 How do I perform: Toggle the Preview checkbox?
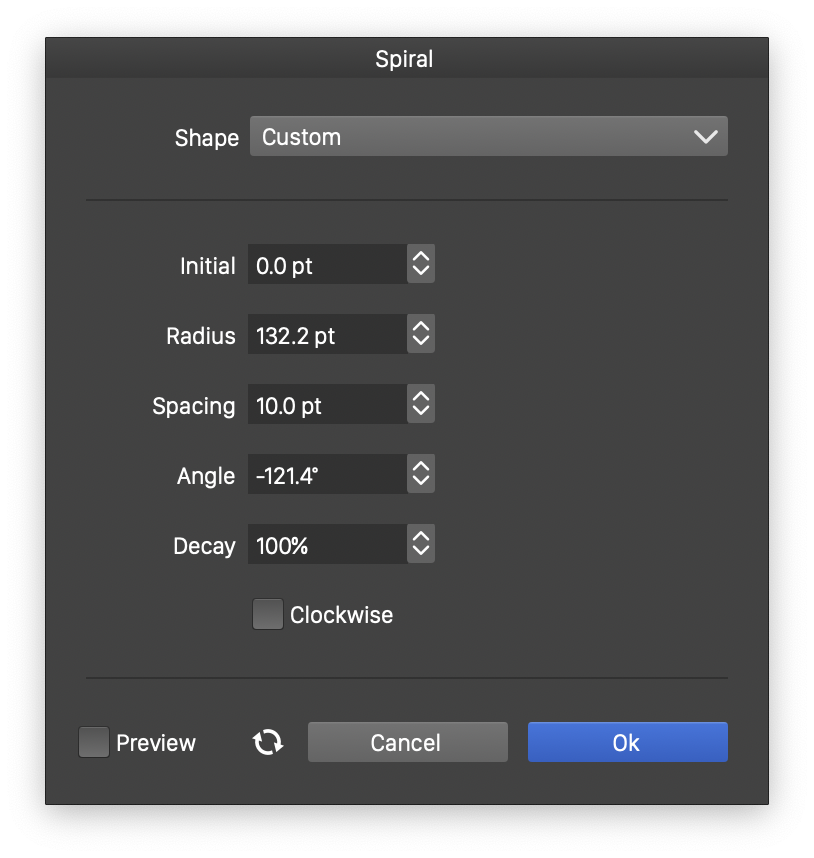[x=94, y=742]
